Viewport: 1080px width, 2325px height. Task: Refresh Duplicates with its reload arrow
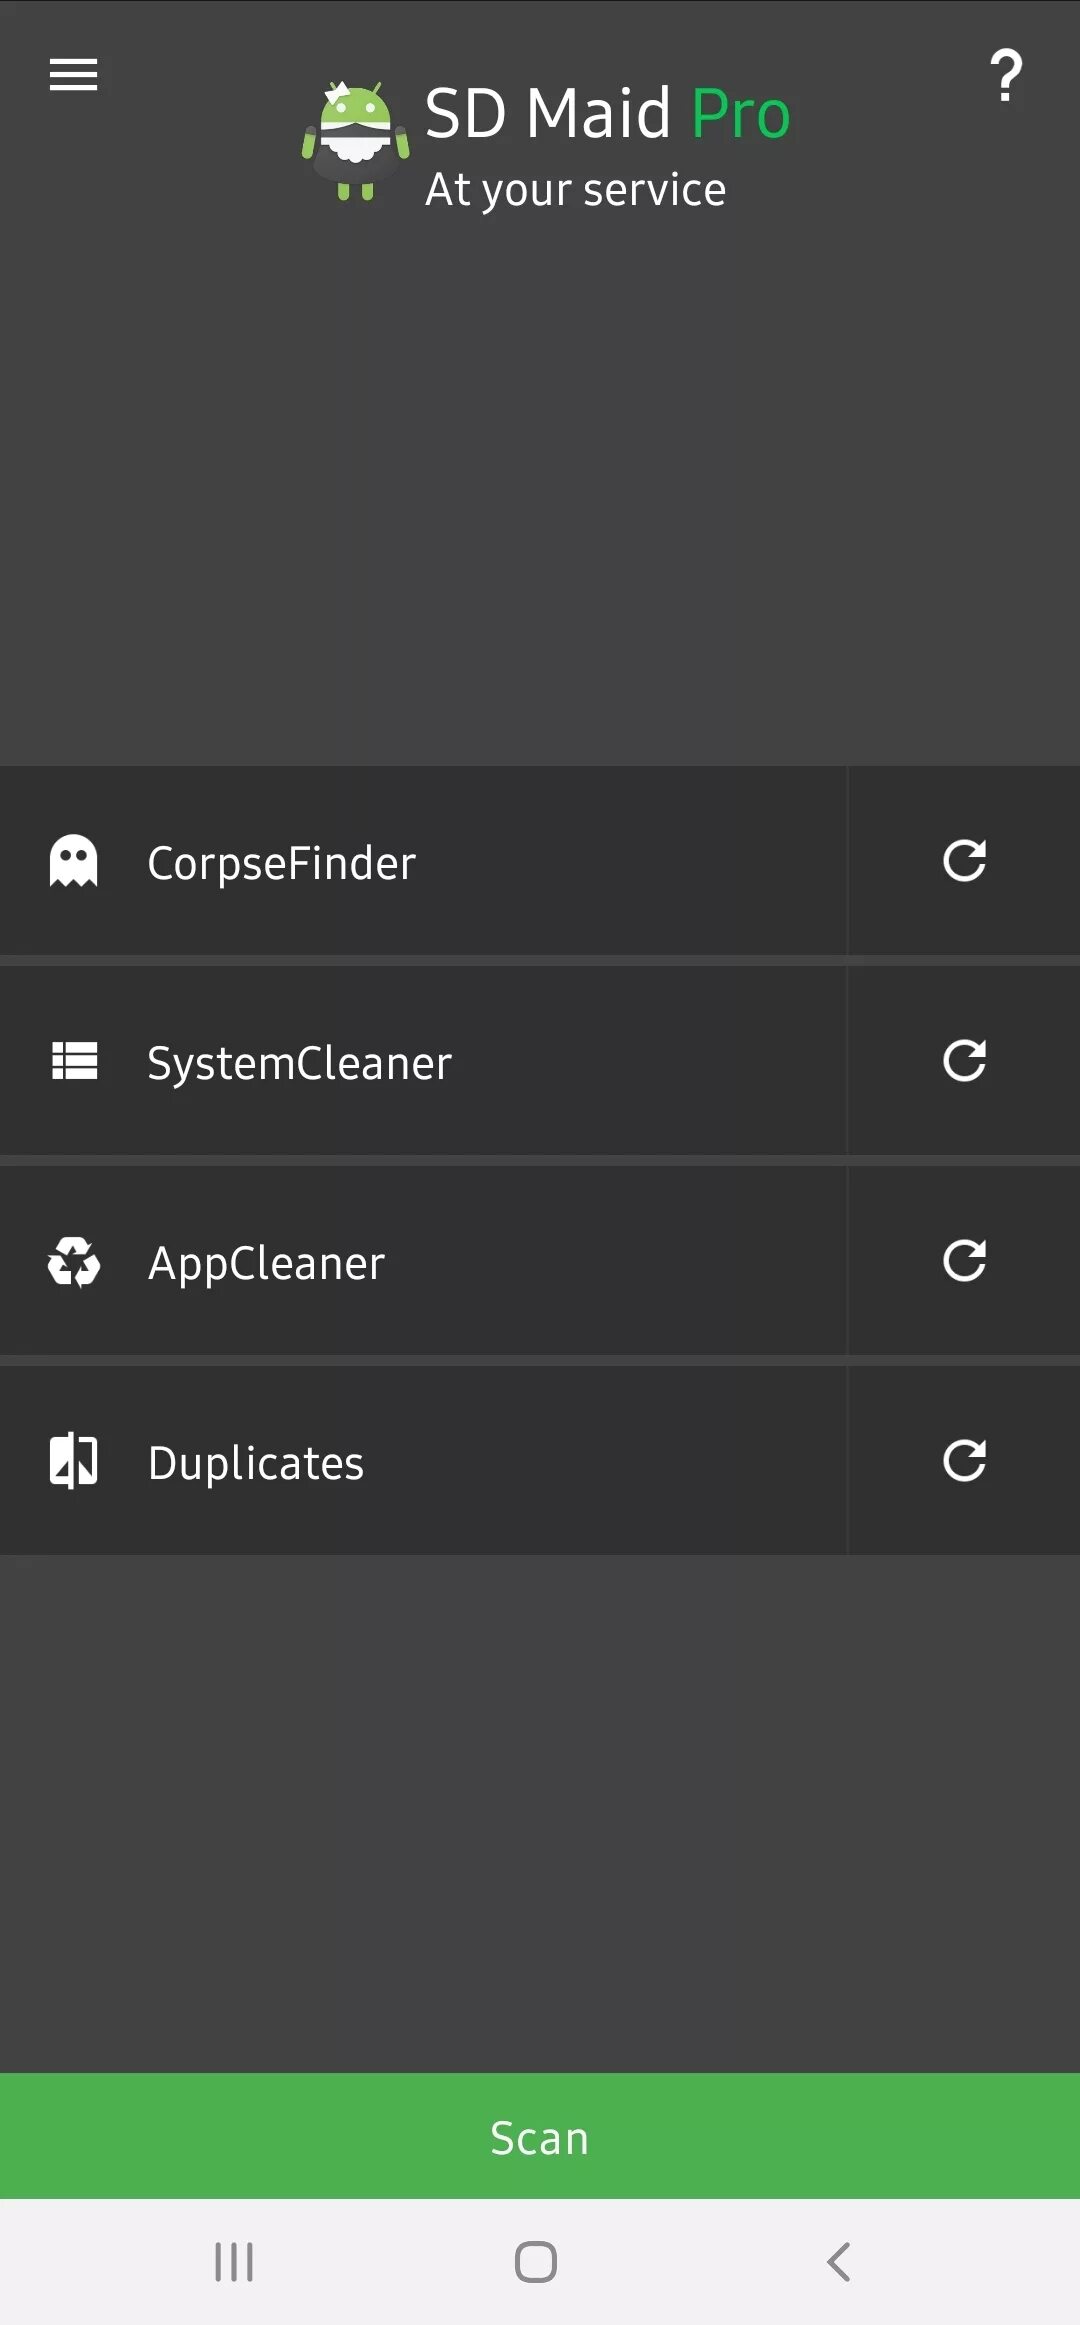[x=964, y=1460]
